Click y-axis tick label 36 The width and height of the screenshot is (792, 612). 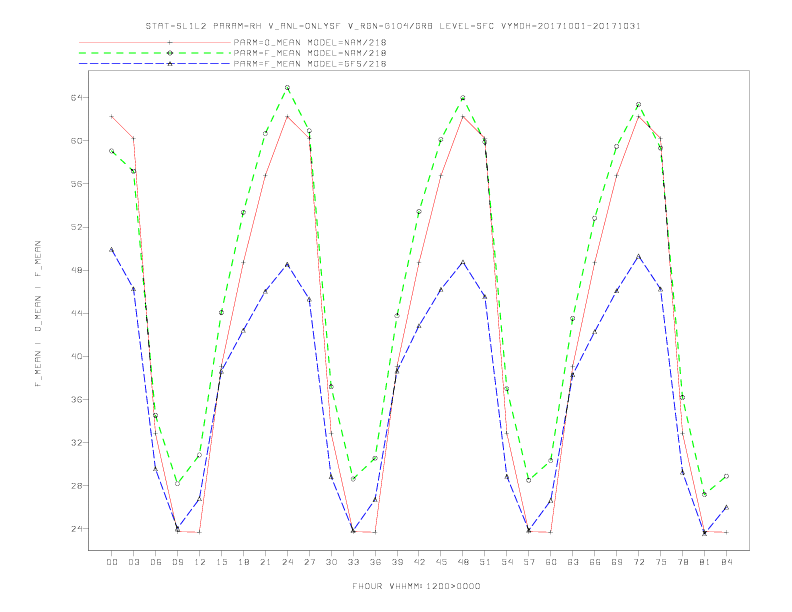pos(76,399)
